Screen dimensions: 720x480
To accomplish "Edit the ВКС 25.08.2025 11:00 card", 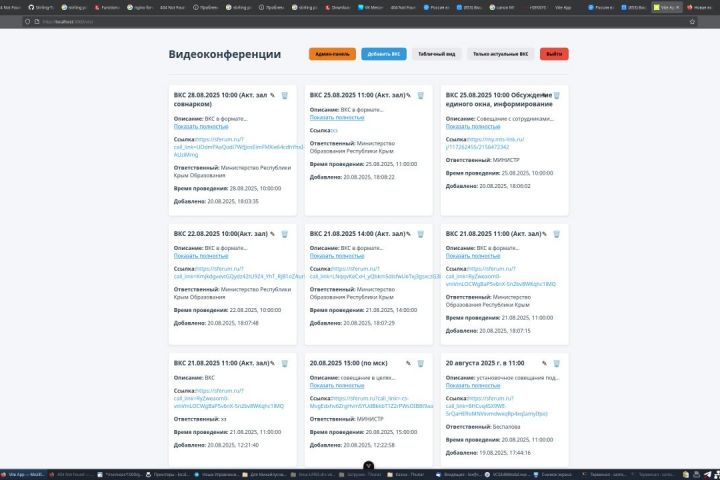I will click(408, 96).
